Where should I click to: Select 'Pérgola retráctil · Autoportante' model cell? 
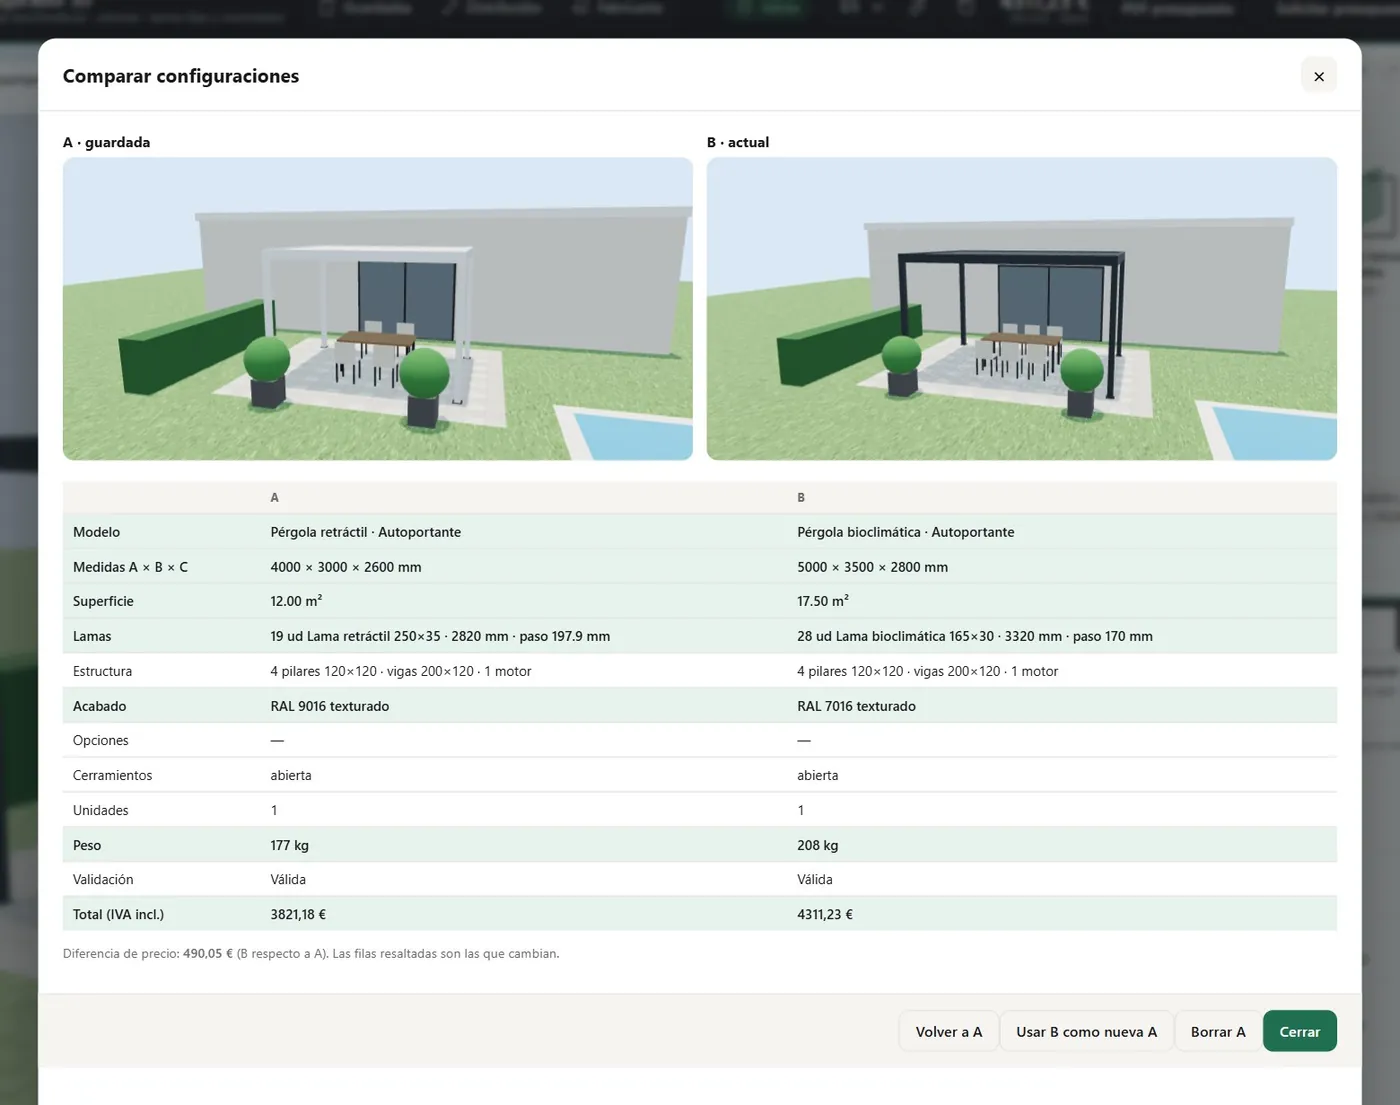(365, 532)
